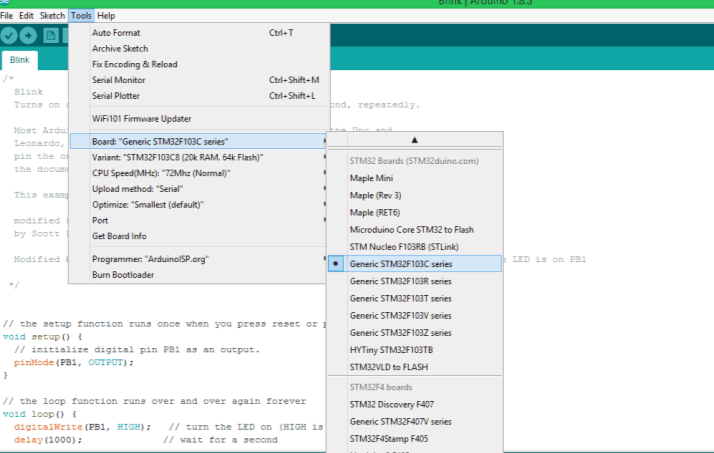Screen dimensions: 714x453
Task: Click the New sketch document icon
Action: click(51, 36)
